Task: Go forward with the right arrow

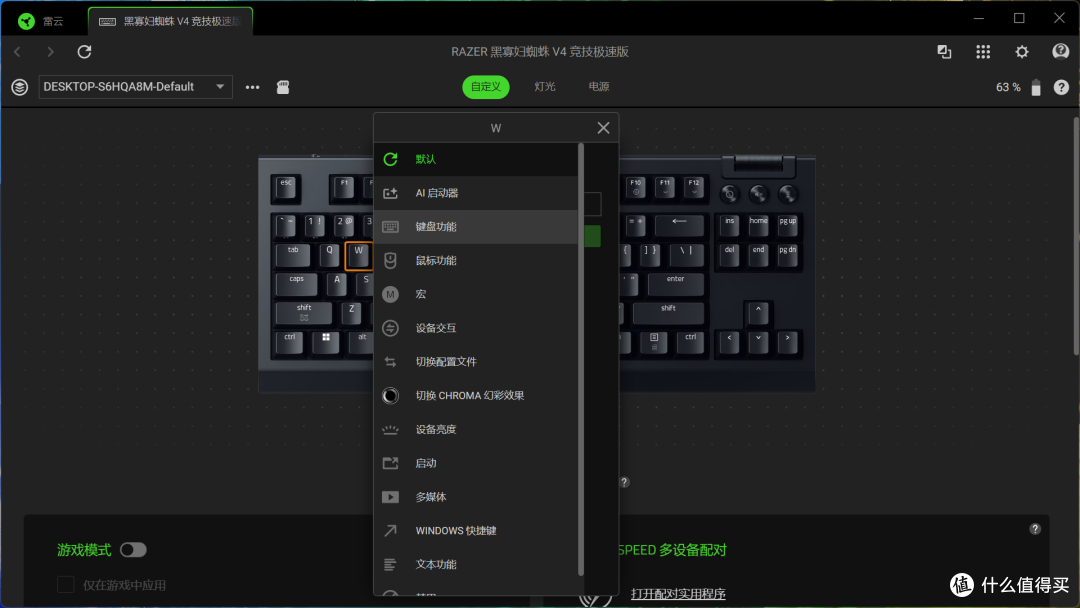Action: click(50, 52)
